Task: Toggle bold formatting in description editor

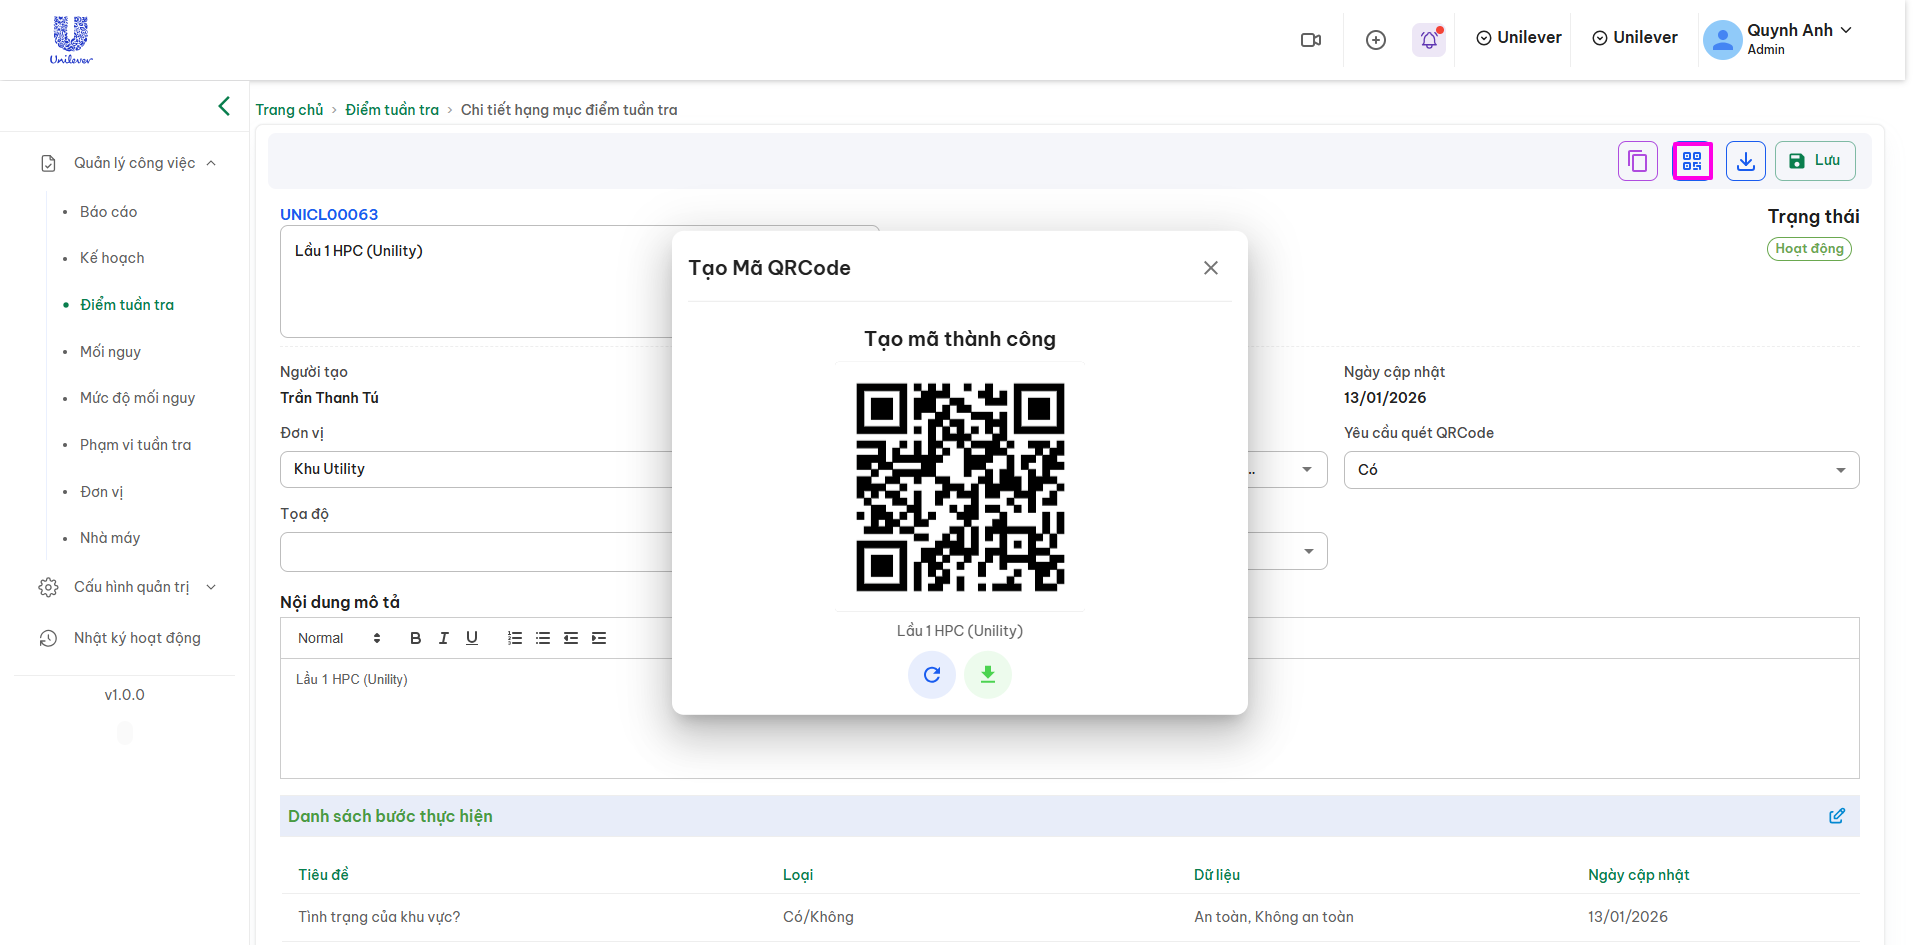Action: (x=415, y=638)
